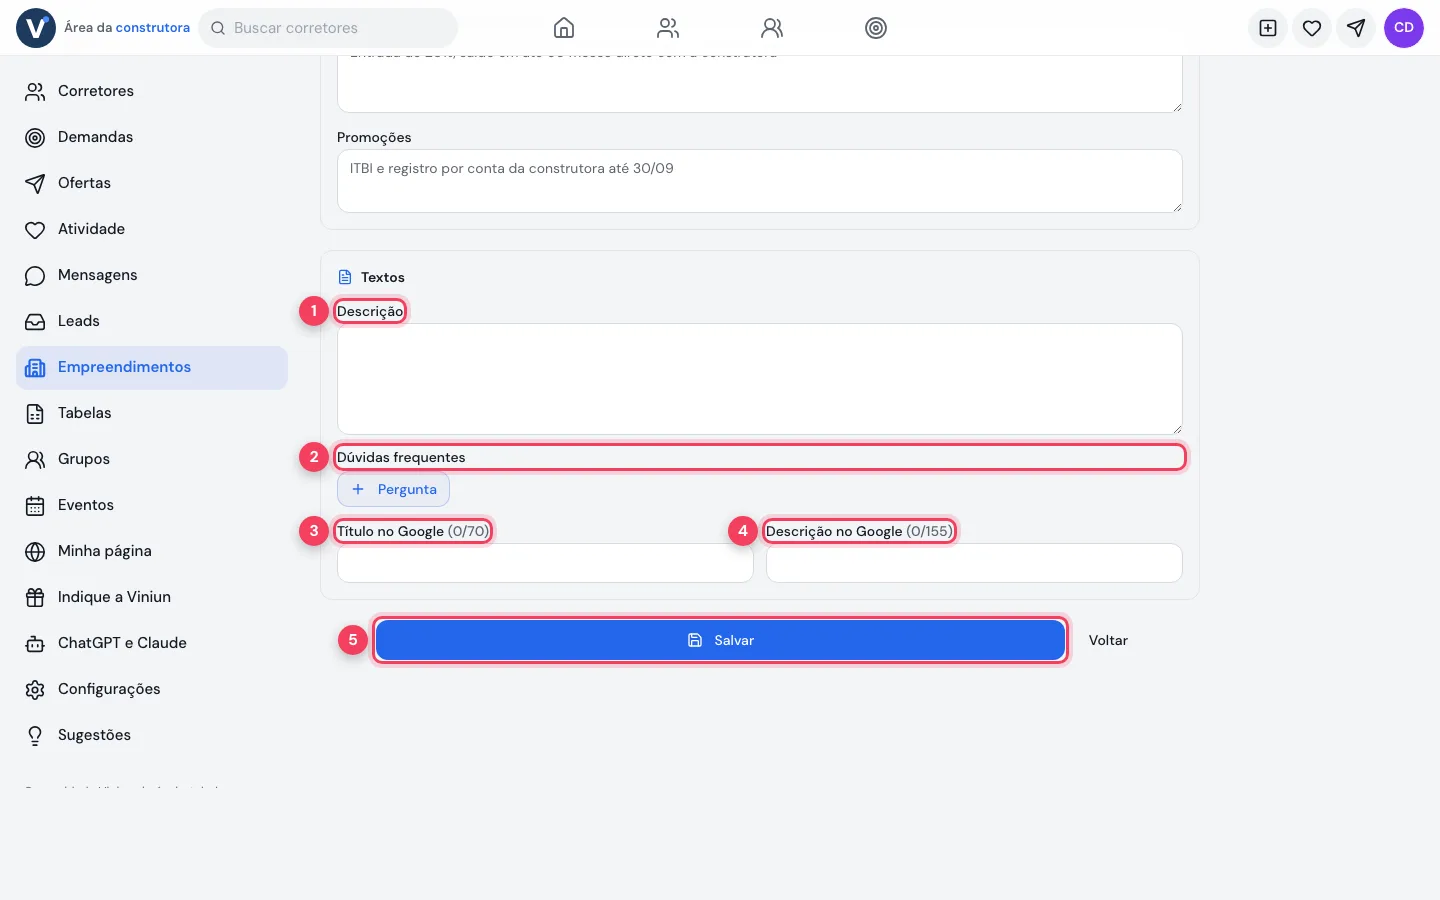
Task: Click the Sugestões lightbulb icon
Action: click(x=35, y=736)
